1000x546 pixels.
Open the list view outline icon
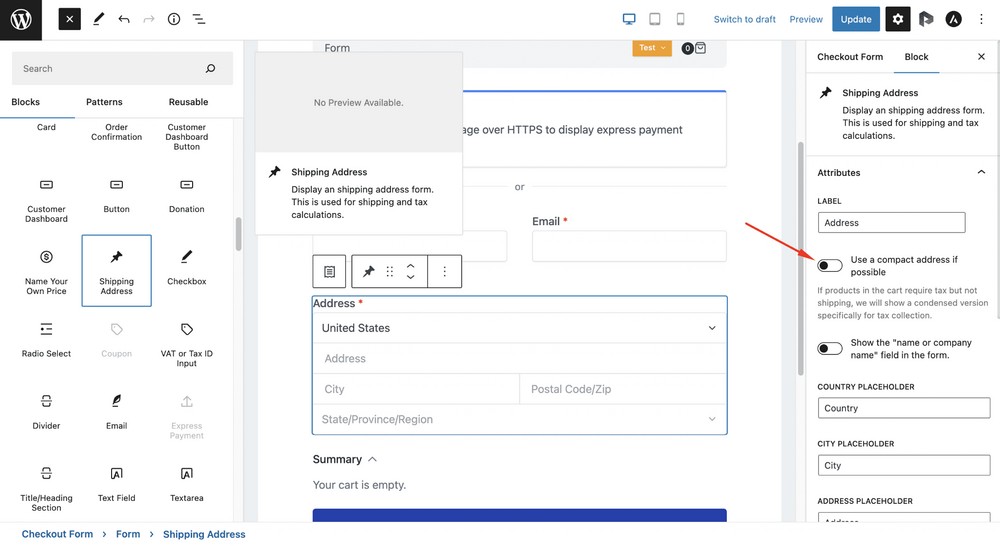pyautogui.click(x=199, y=19)
